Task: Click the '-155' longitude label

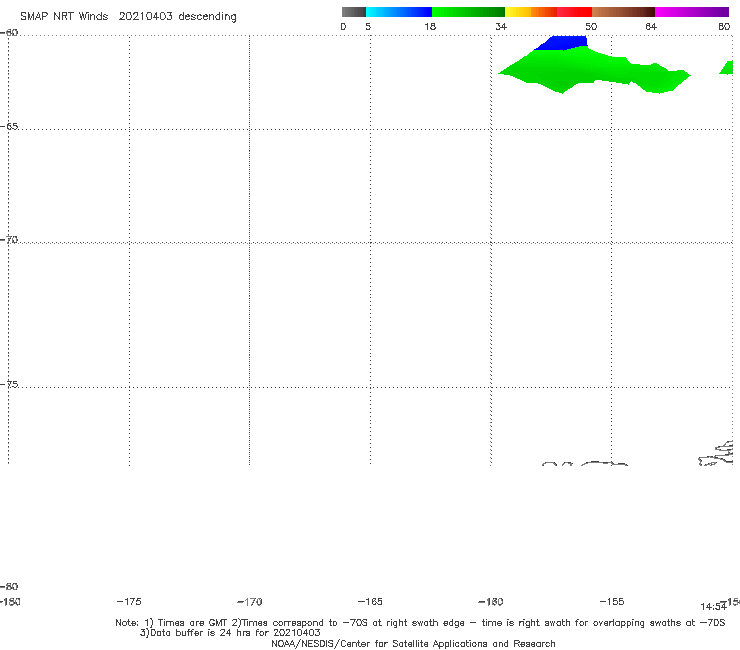Action: [612, 602]
